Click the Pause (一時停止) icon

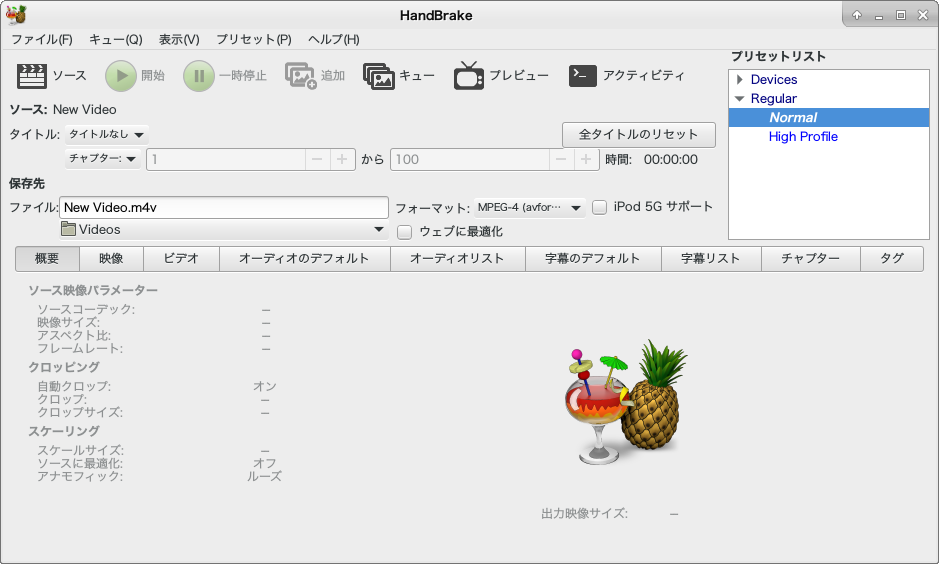coord(199,76)
